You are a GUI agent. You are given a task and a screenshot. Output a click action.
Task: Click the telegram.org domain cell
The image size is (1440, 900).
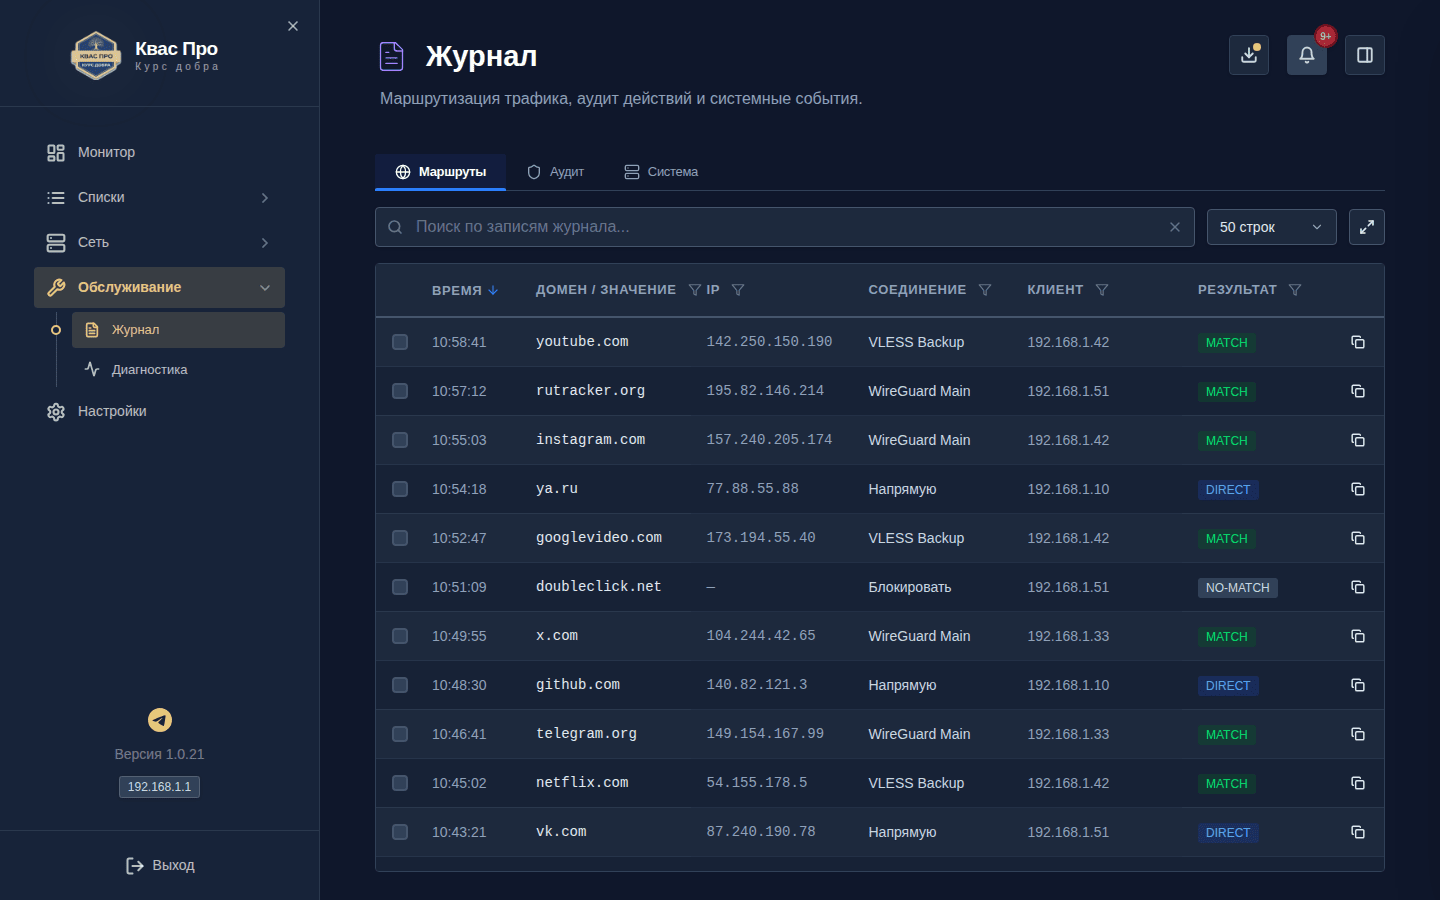[x=586, y=734]
